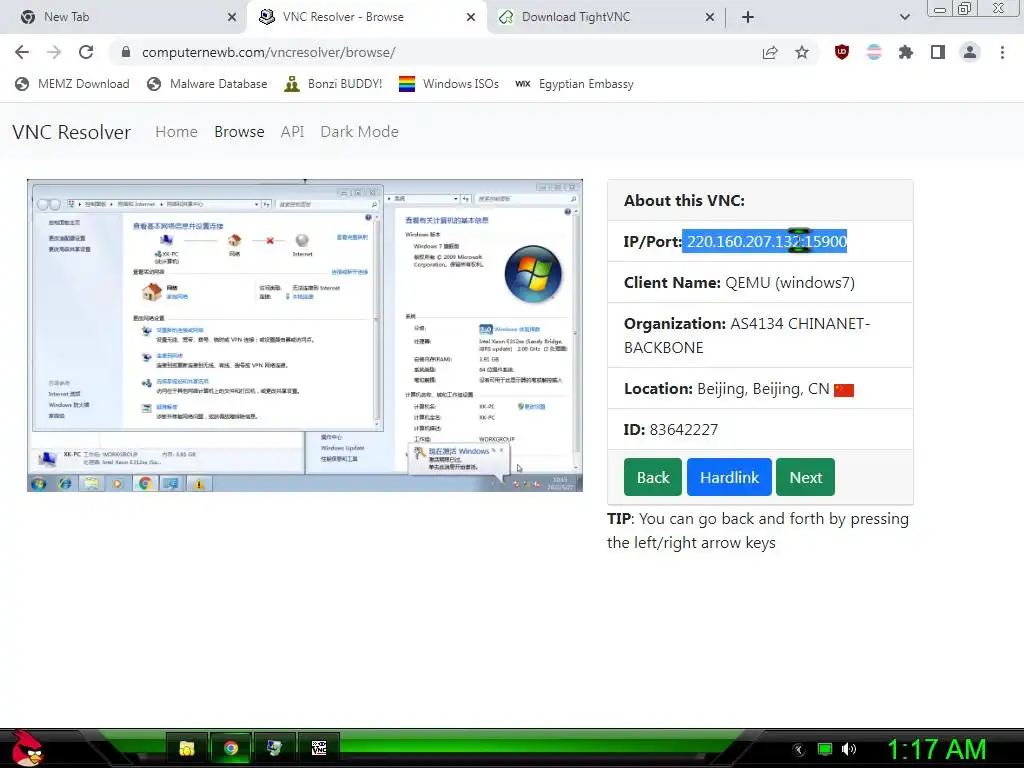Screen dimensions: 1024x768
Task: Bookmark this page with the star icon
Action: 802,52
